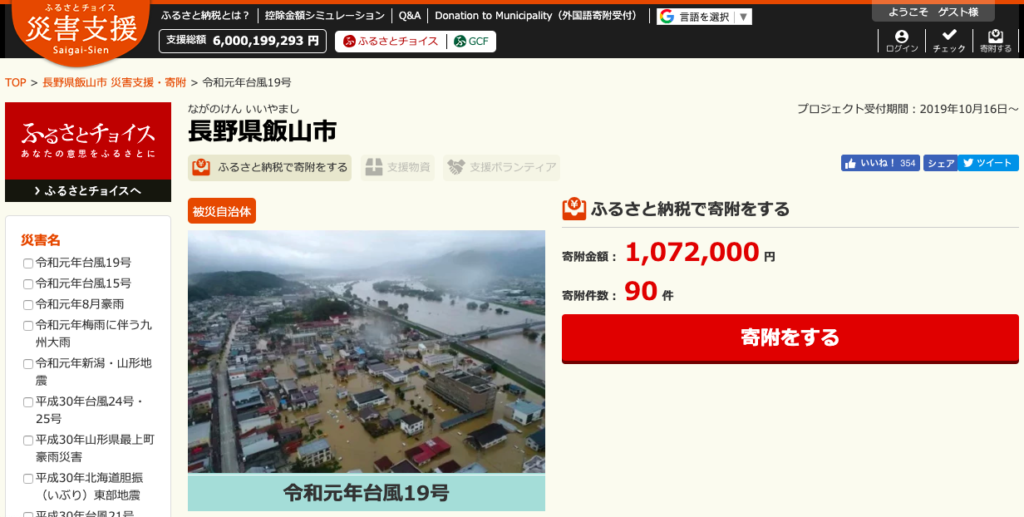Image resolution: width=1024 pixels, height=517 pixels.
Task: Toggle the 令和元年8月豪雨 checkbox
Action: tap(28, 305)
